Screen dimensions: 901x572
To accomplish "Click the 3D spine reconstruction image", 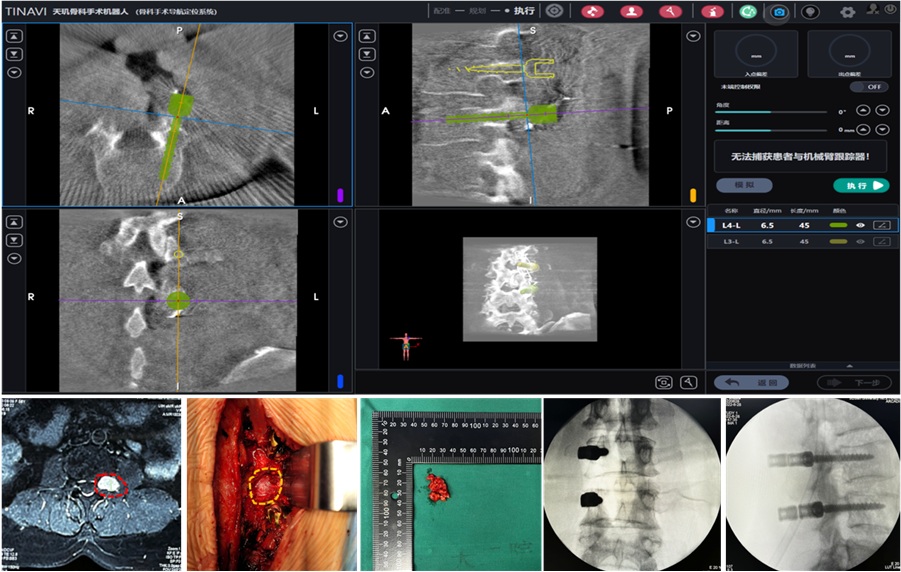I will point(530,289).
